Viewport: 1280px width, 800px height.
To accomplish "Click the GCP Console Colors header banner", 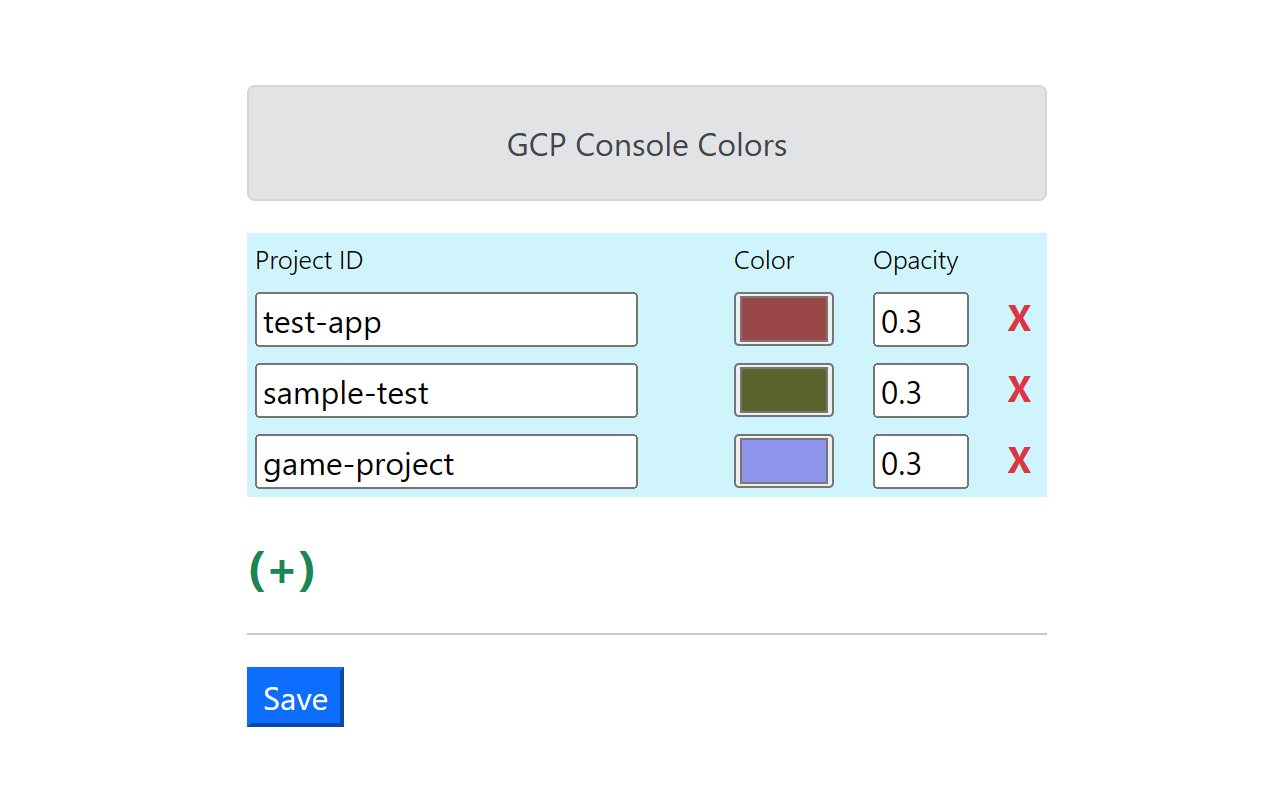I will pos(646,144).
